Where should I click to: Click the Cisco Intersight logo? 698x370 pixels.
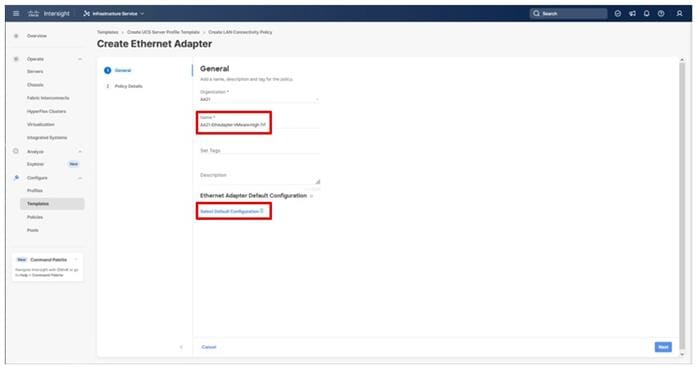point(49,13)
